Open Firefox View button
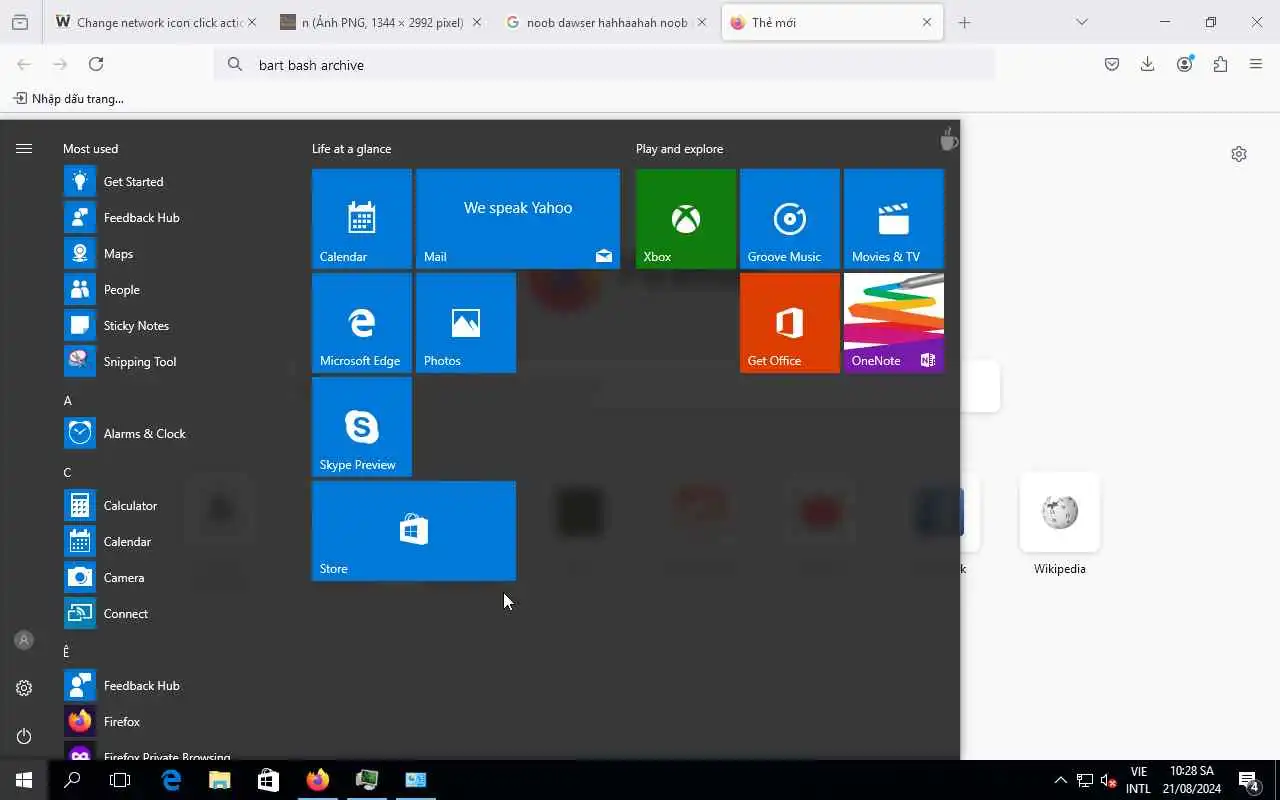1280x800 pixels. point(20,22)
